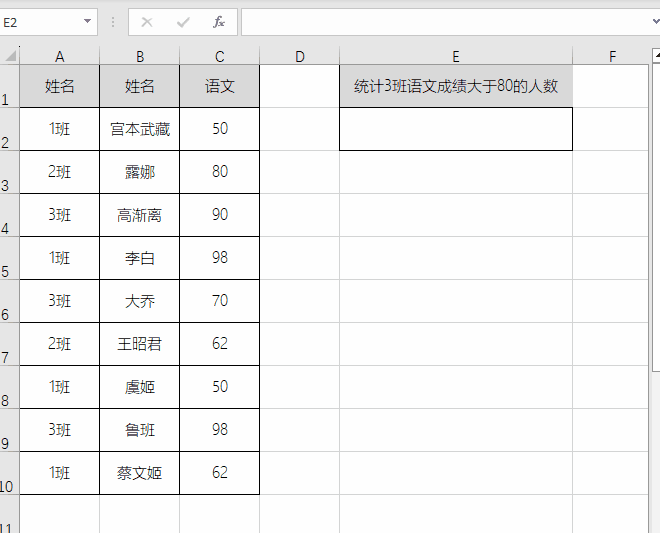Viewport: 660px width, 533px height.
Task: Click cell 统计3班语文成绩大于80的人数
Action: coord(456,86)
